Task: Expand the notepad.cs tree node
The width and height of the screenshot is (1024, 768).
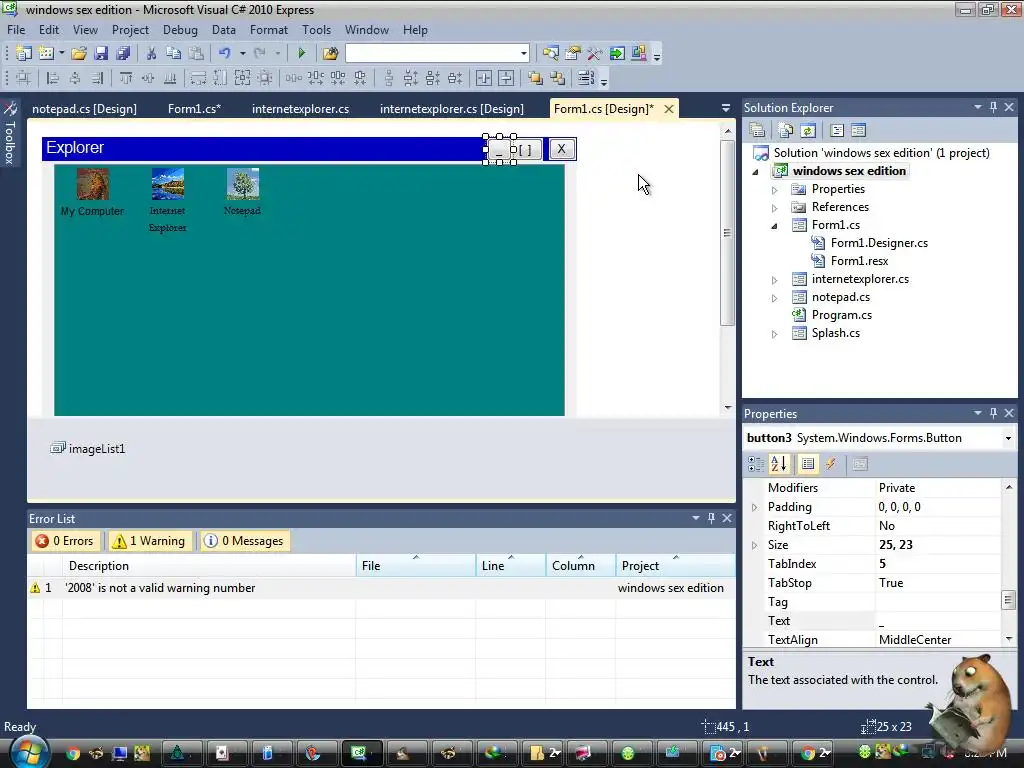Action: (775, 298)
